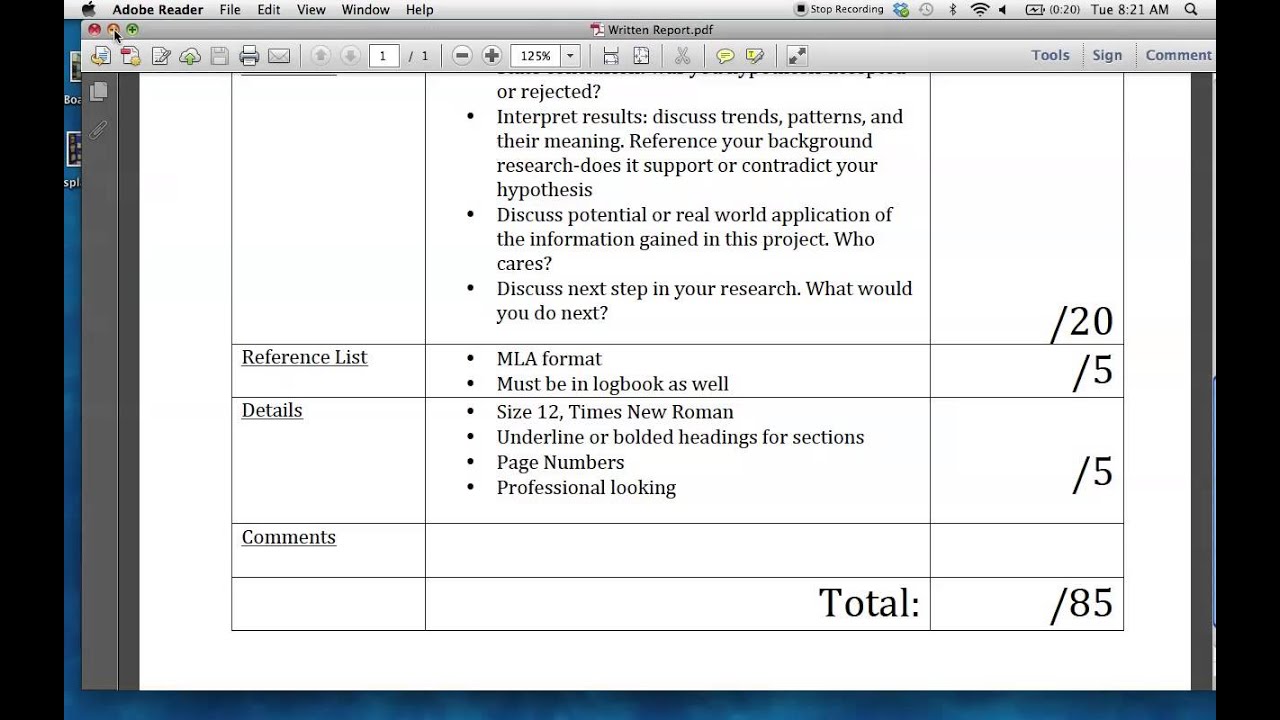Open Time Machine clock menu icon
This screenshot has height=720, width=1280.
pos(927,9)
